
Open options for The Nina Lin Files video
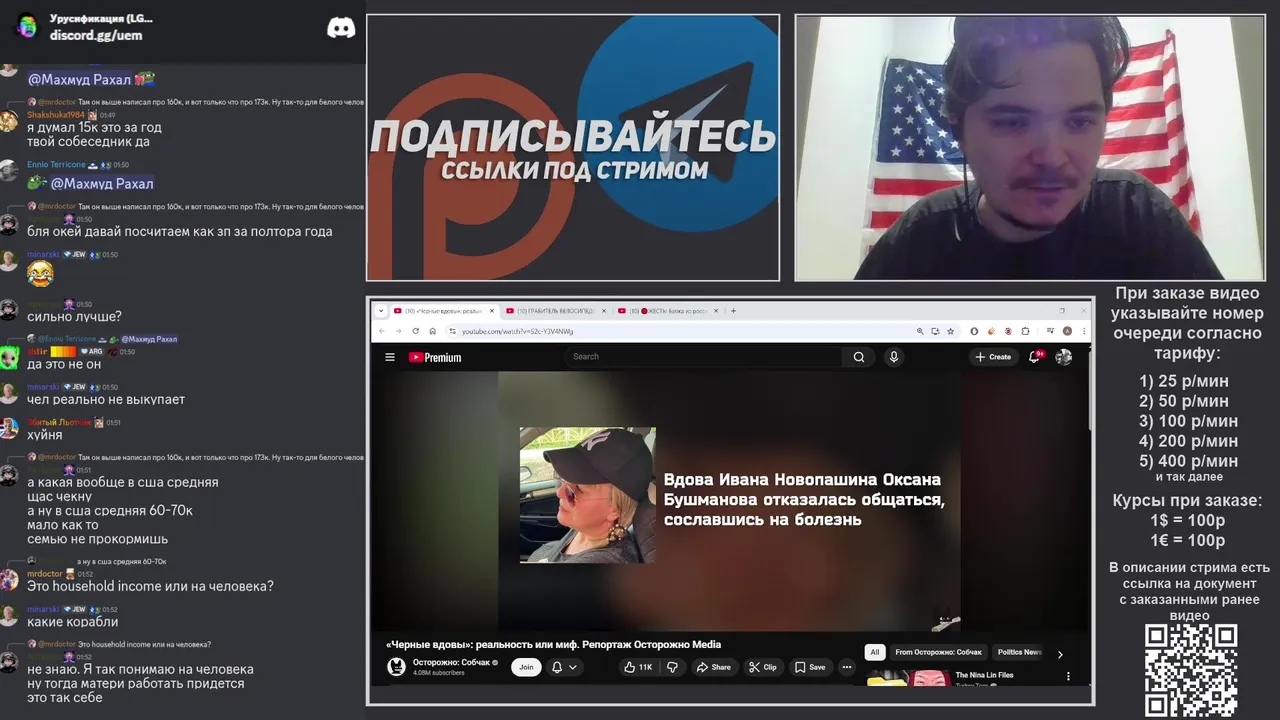pos(1068,676)
